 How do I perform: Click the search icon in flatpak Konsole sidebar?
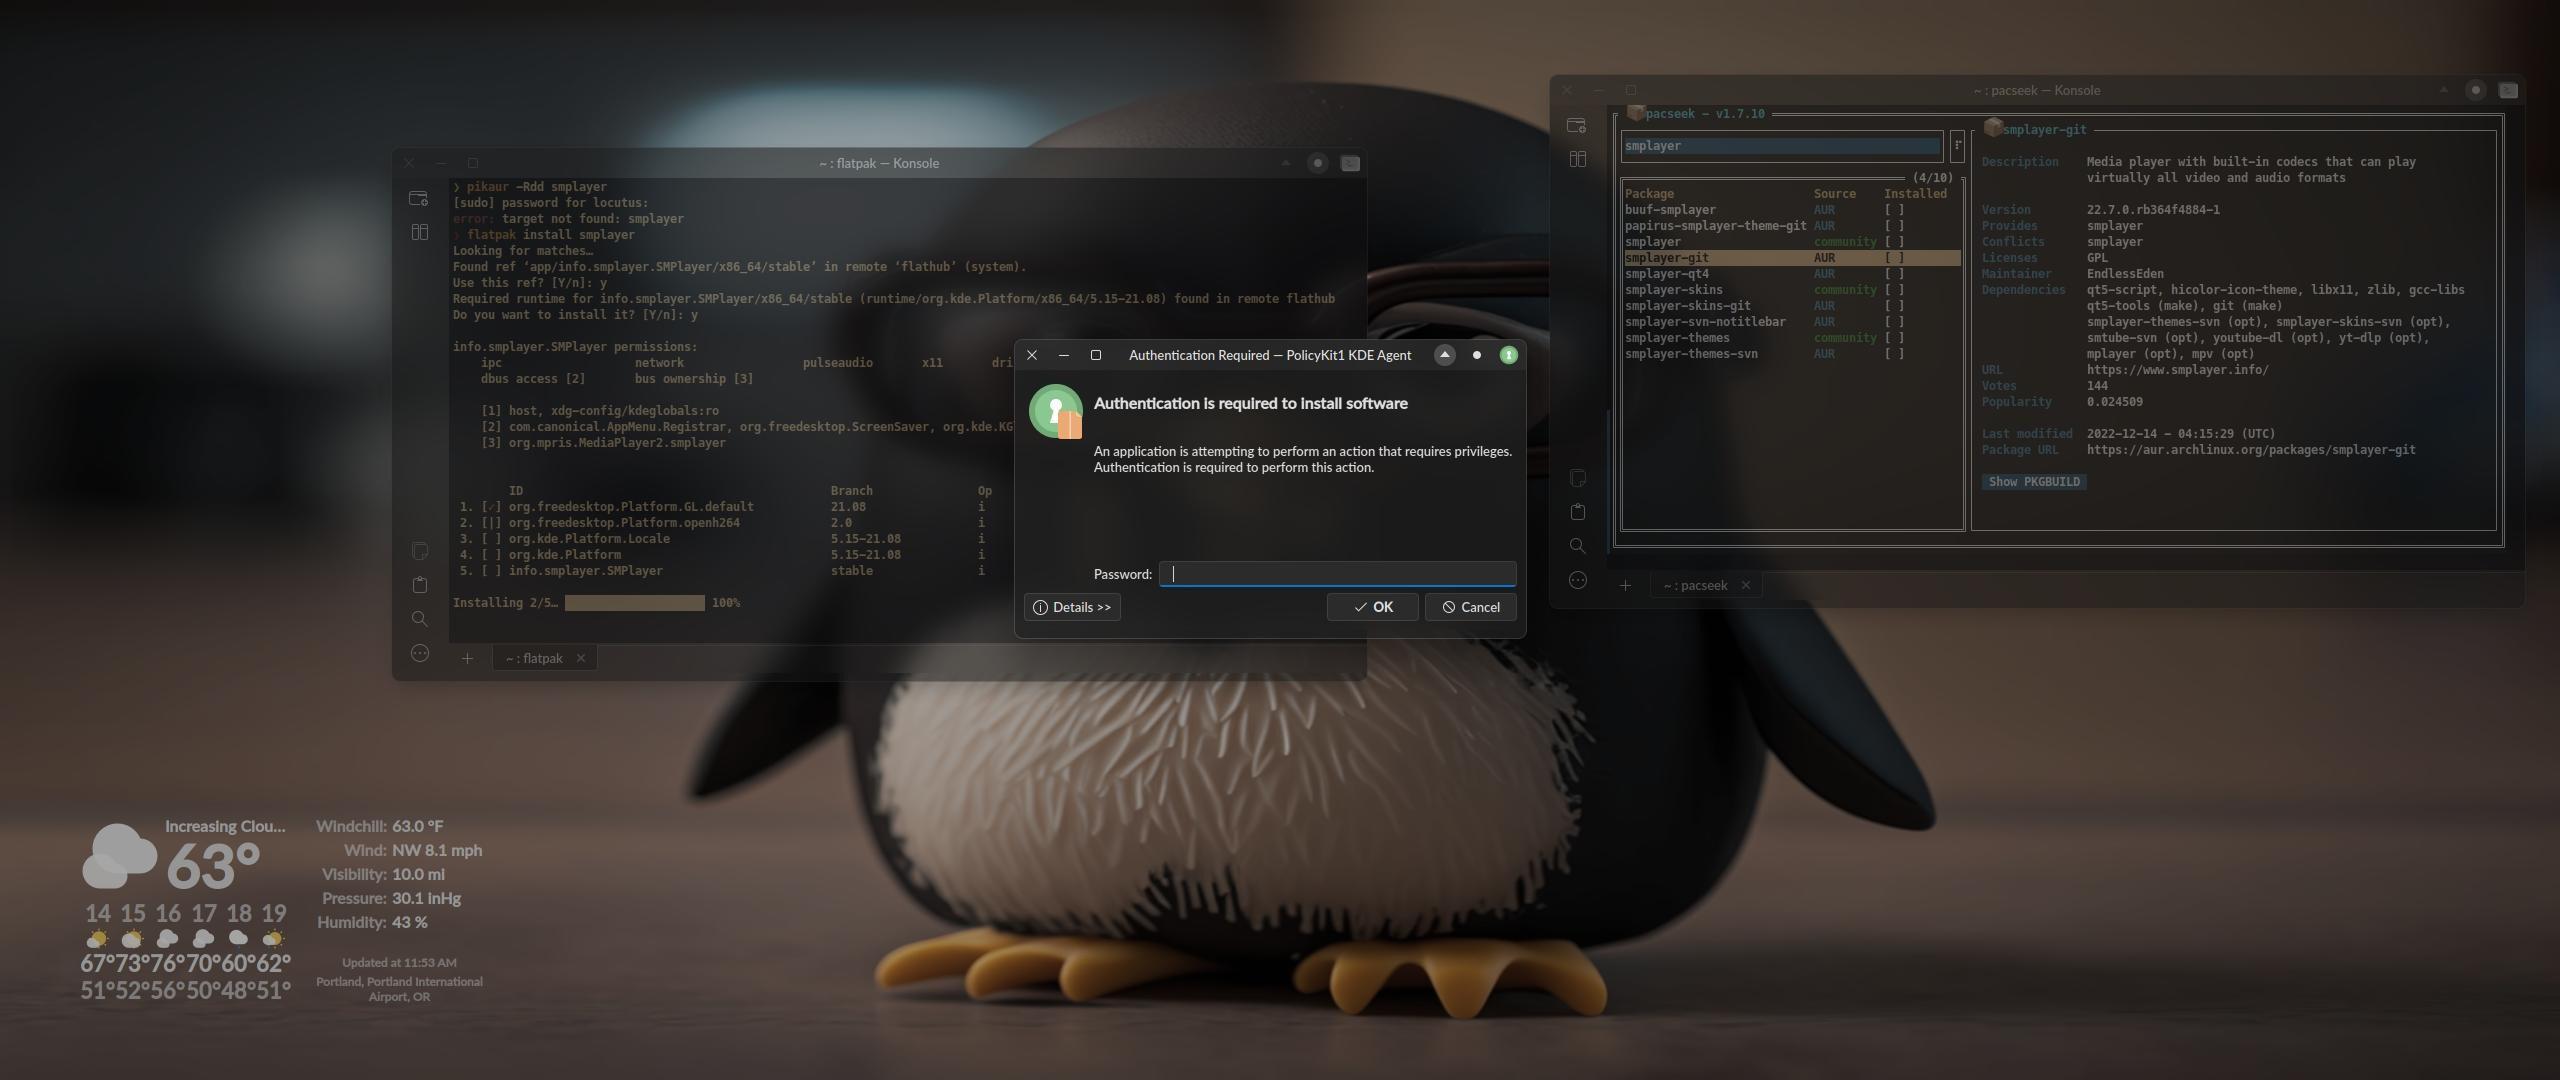point(420,619)
